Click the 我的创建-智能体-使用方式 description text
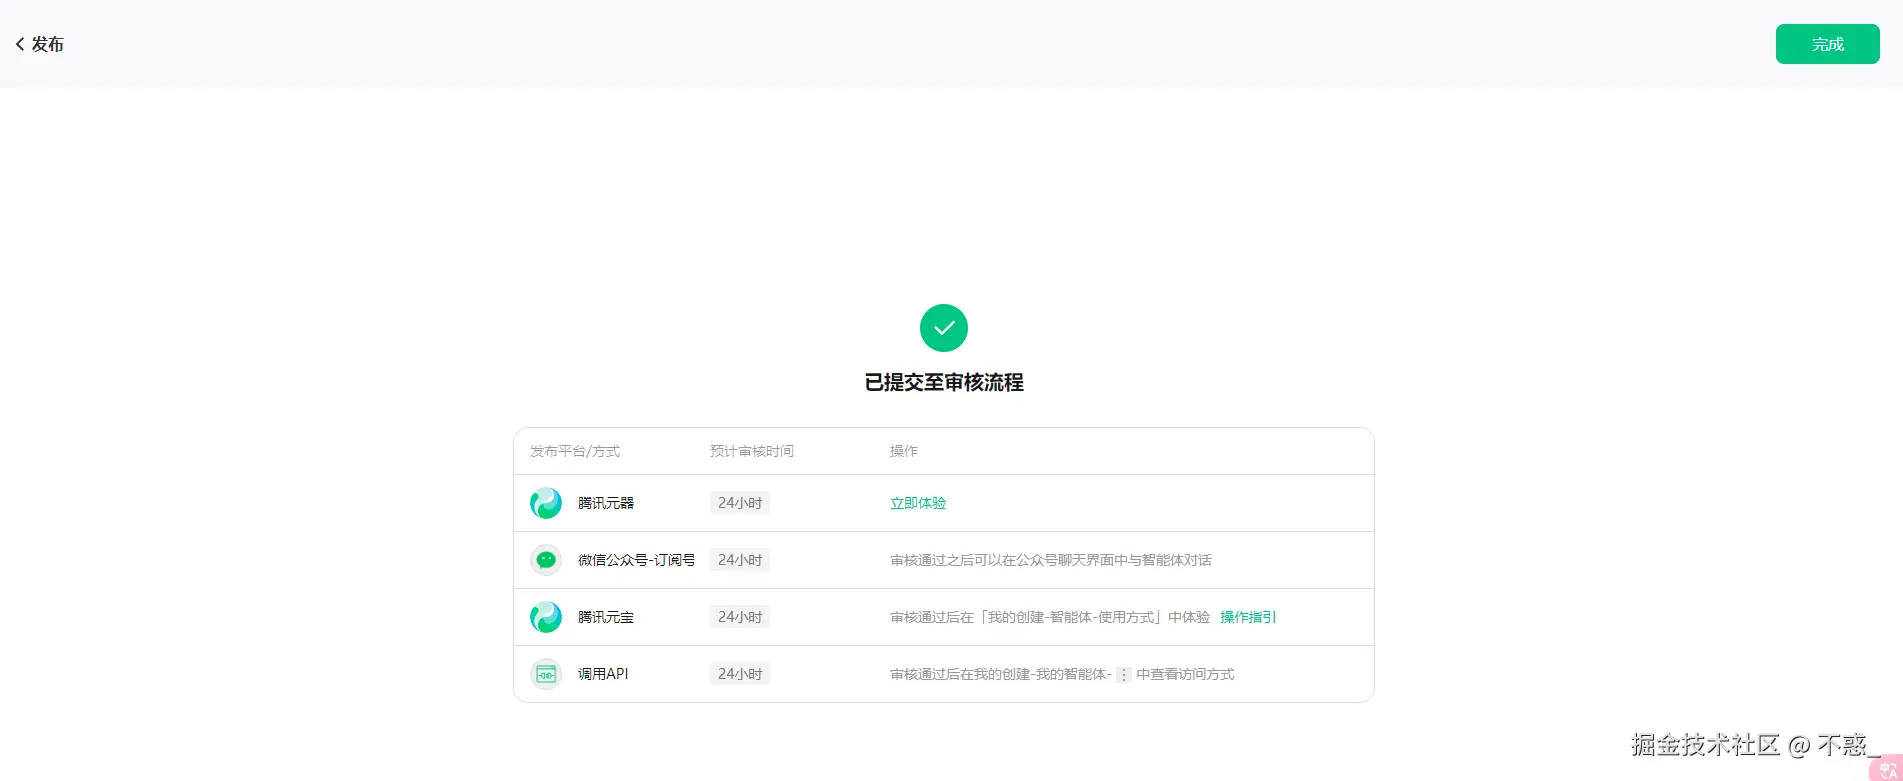Screen dimensions: 1903x781 (x=1050, y=617)
